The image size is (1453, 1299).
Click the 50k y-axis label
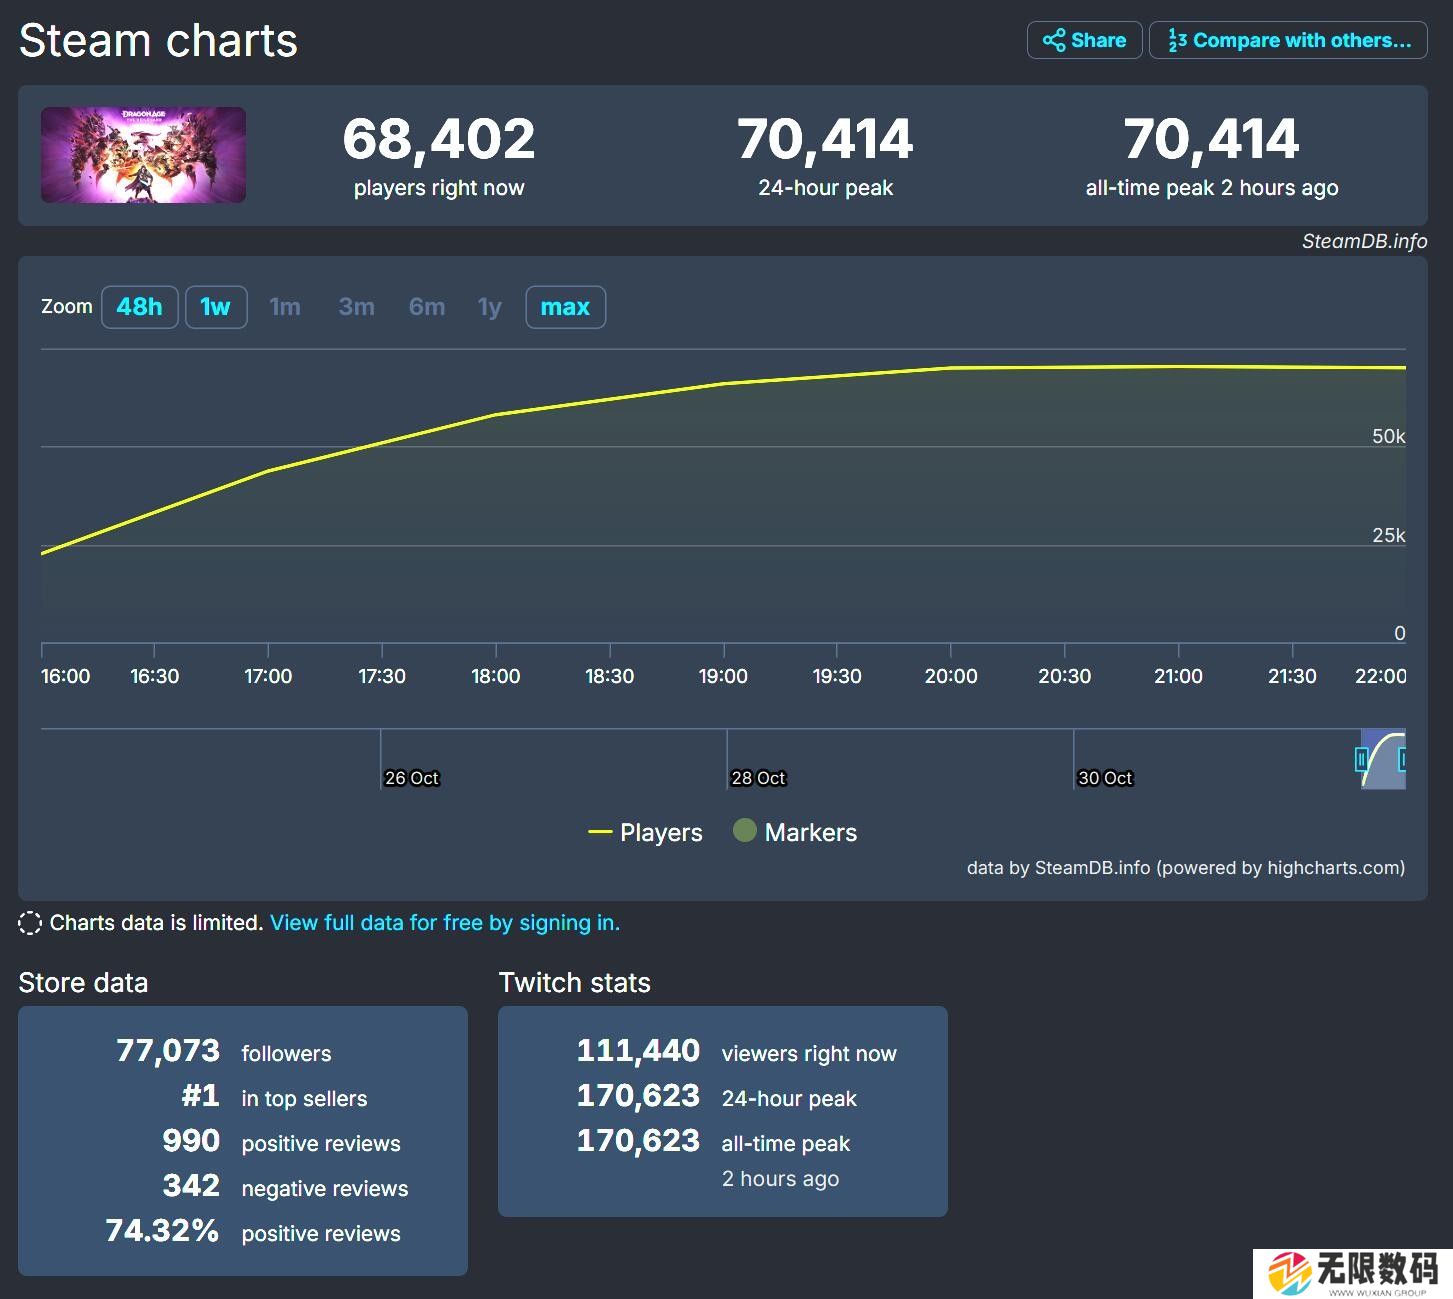pyautogui.click(x=1388, y=436)
